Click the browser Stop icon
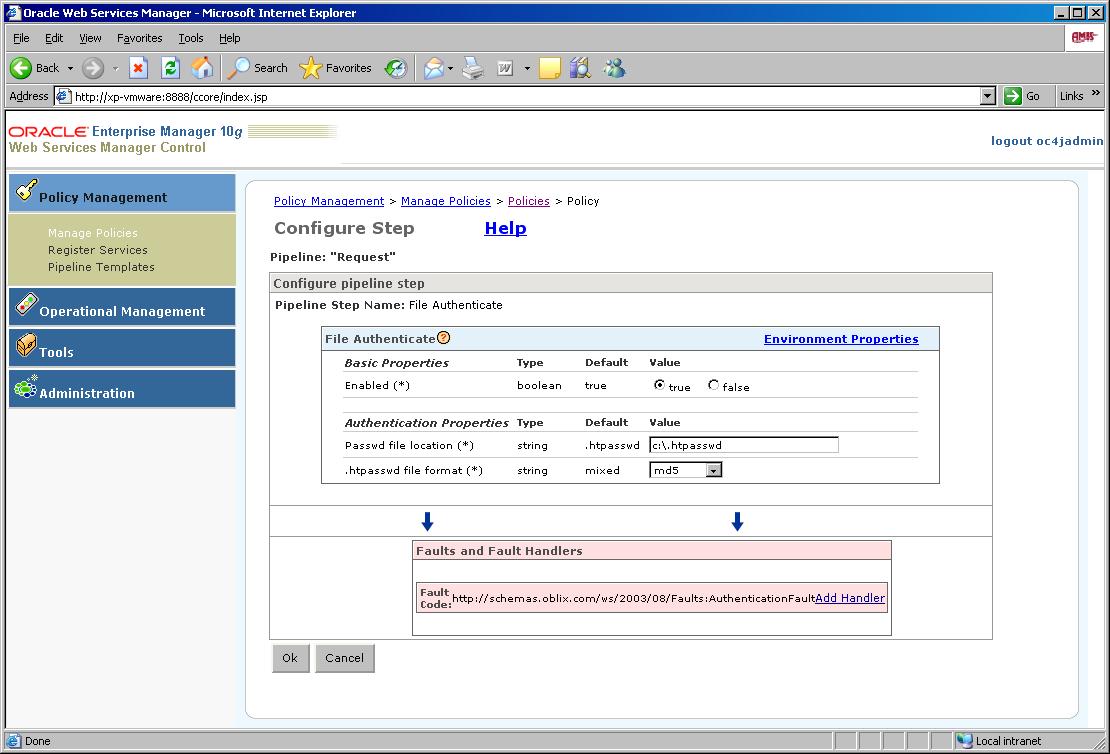 coord(139,68)
